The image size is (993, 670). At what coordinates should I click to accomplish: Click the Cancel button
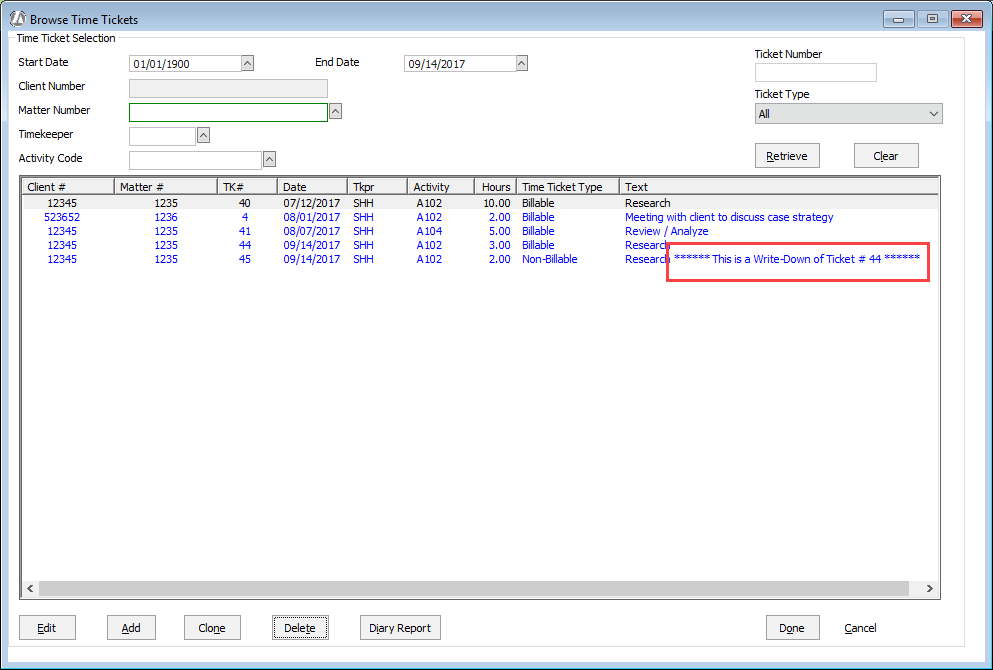(860, 628)
